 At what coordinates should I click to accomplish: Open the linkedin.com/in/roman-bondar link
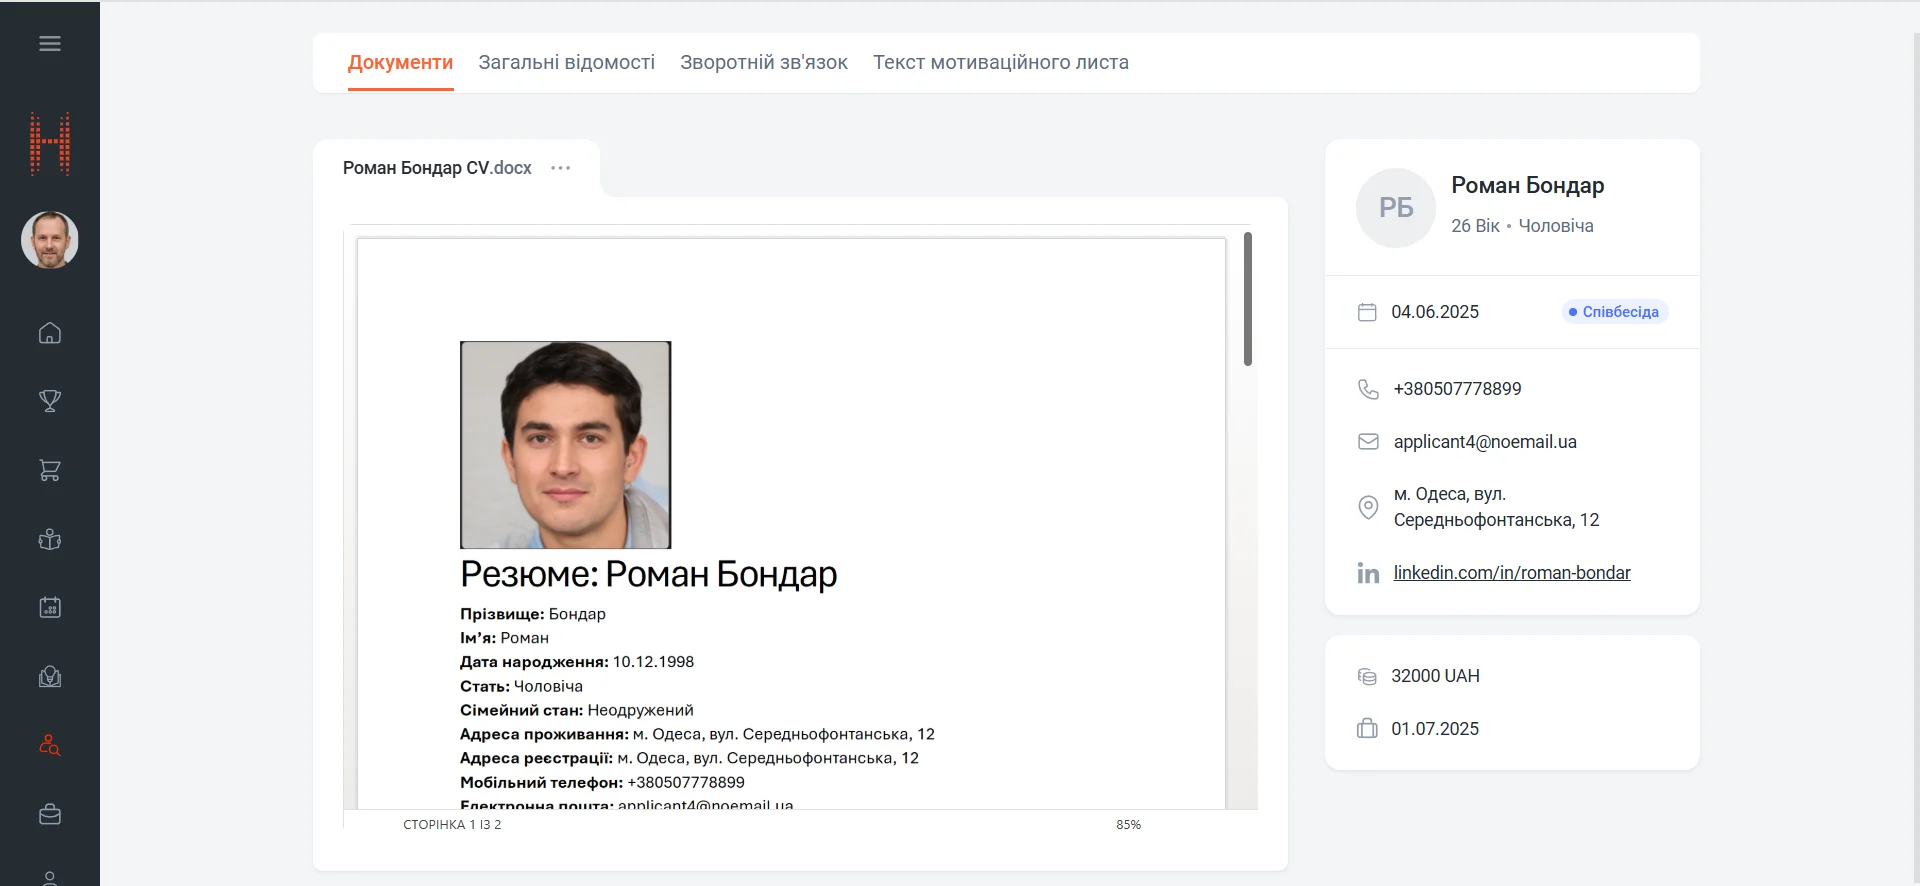pos(1511,573)
